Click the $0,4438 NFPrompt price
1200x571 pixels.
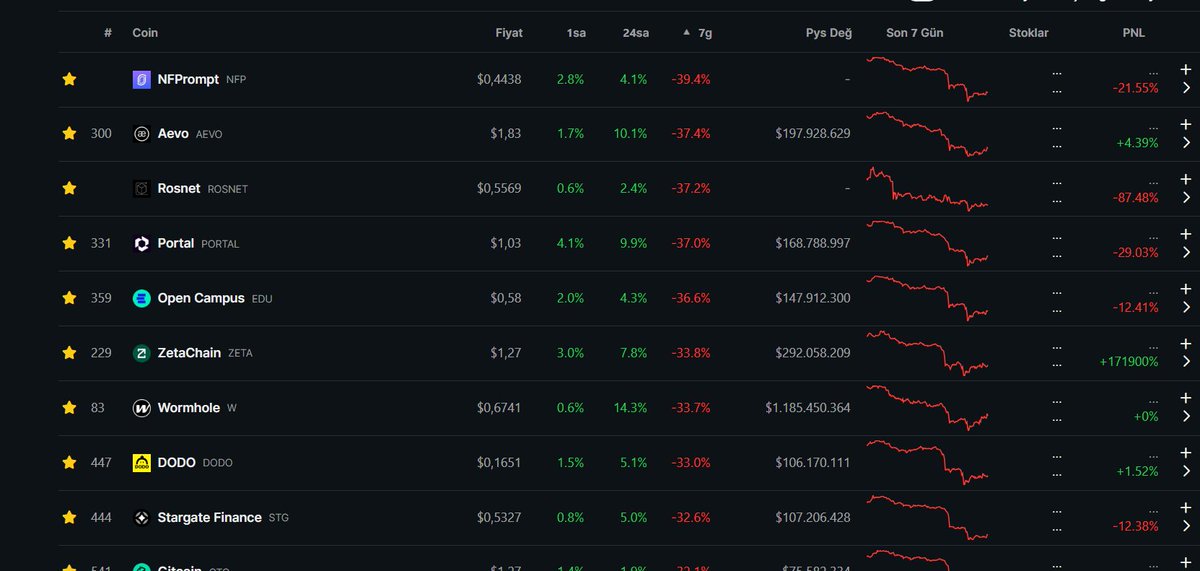pyautogui.click(x=499, y=79)
